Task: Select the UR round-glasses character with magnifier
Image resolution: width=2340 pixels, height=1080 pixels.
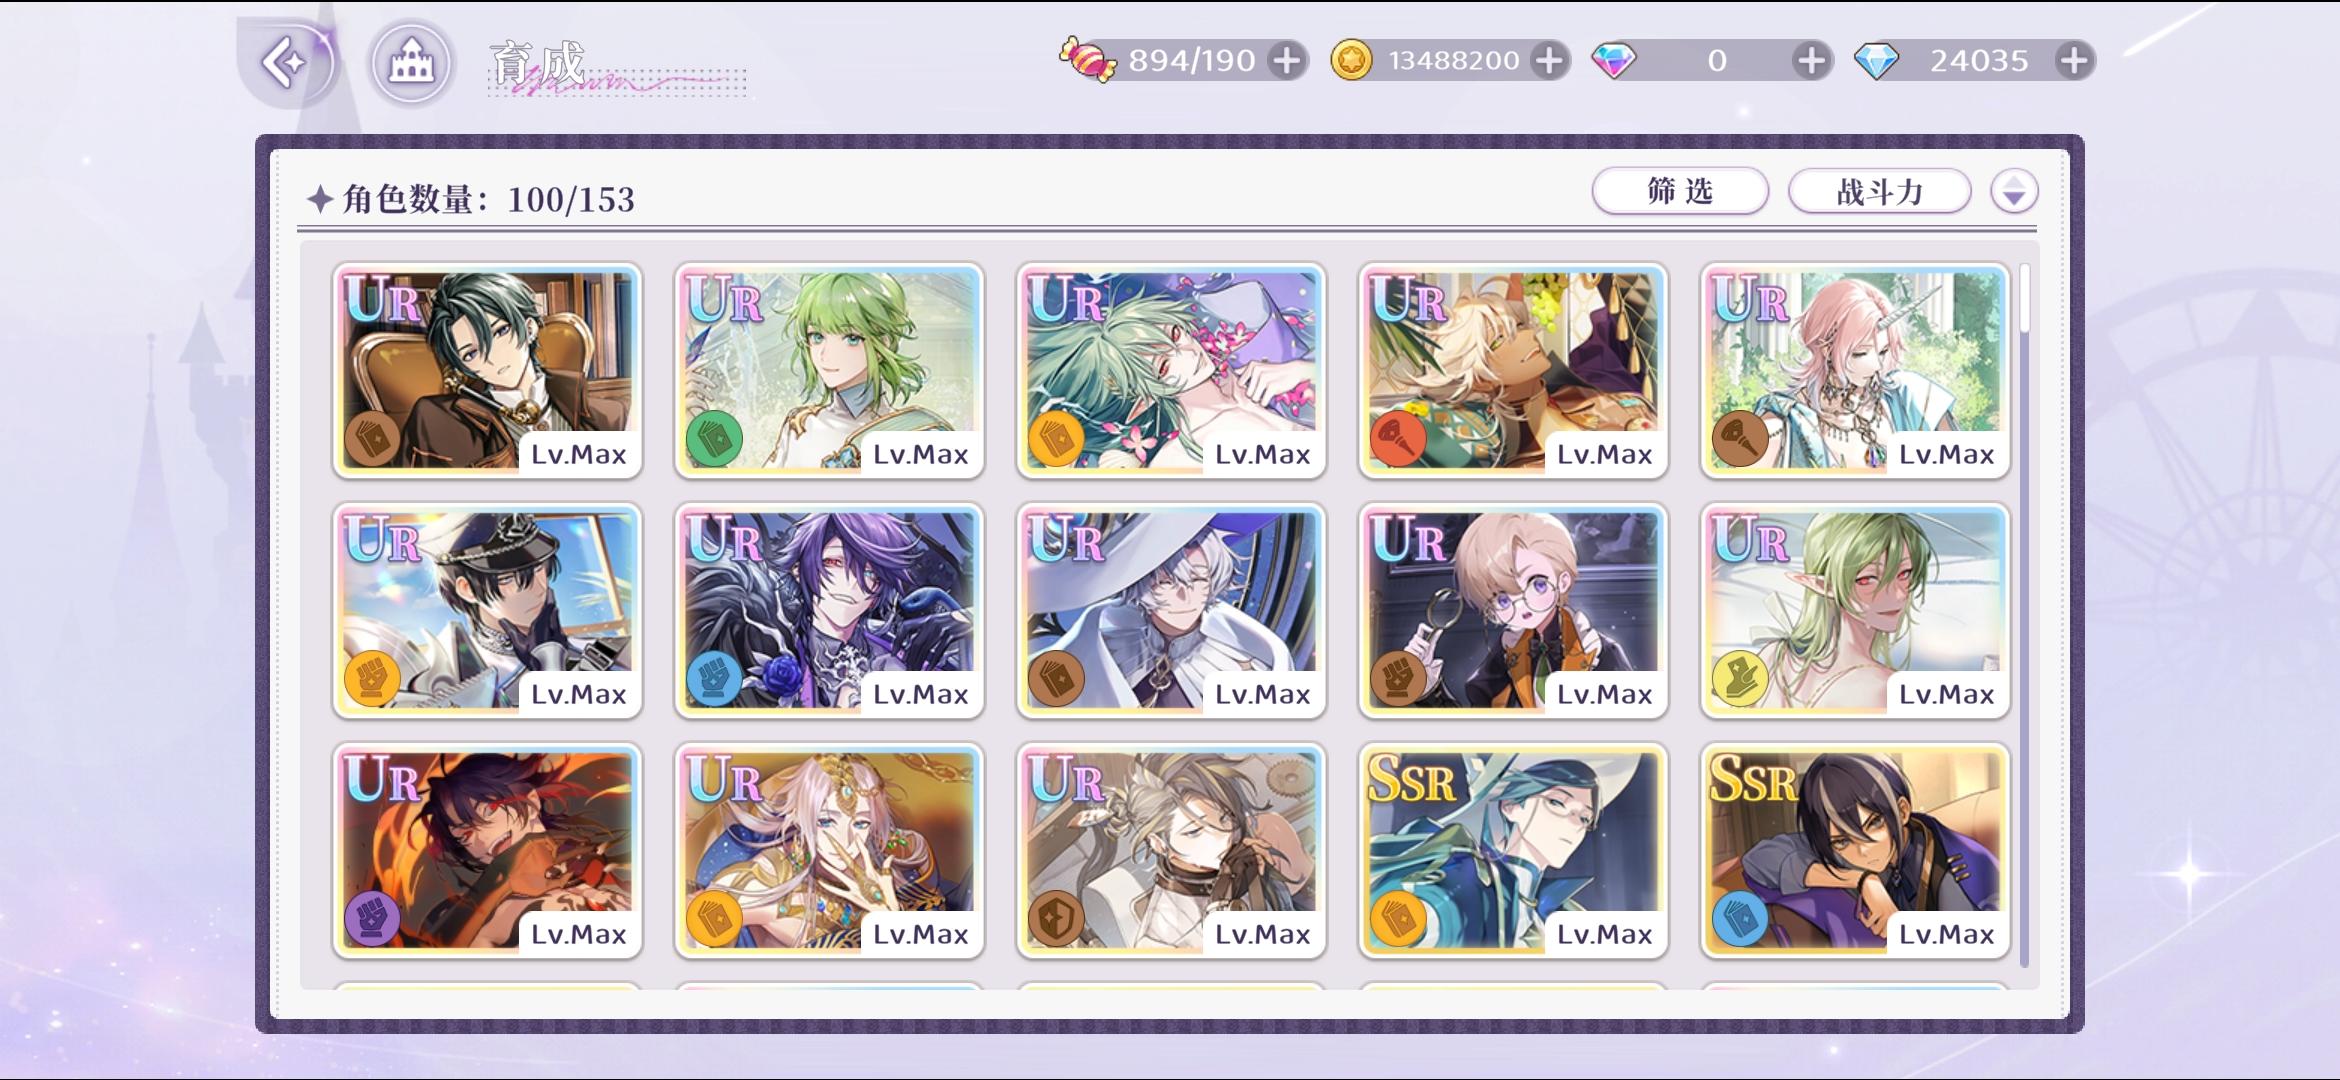Action: pyautogui.click(x=1513, y=610)
